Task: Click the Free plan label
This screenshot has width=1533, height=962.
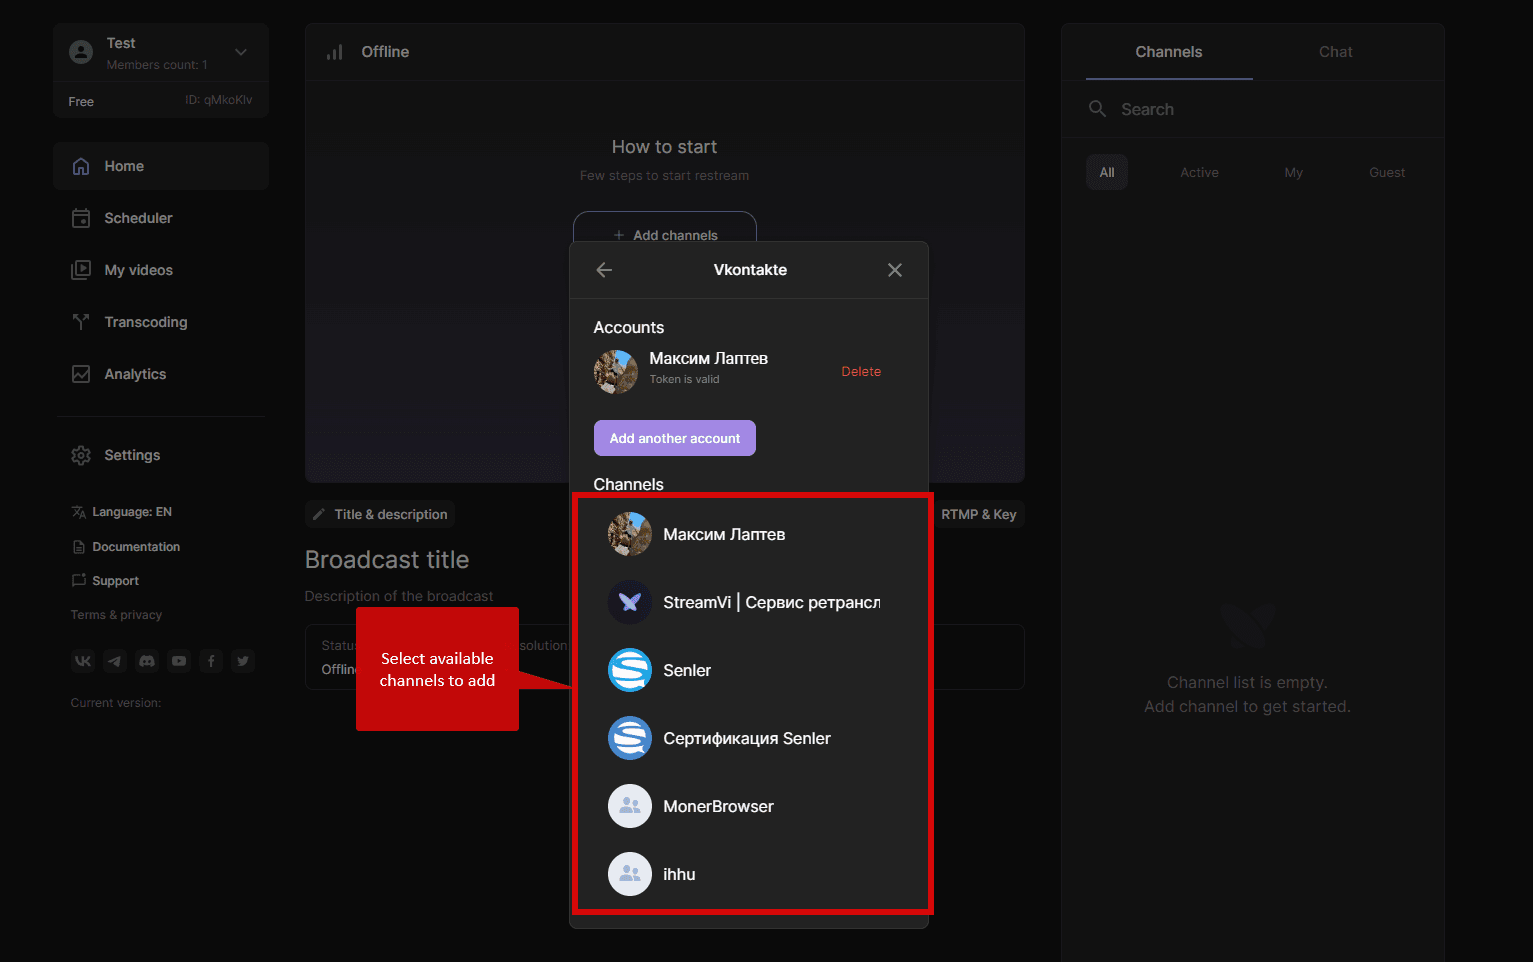Action: pyautogui.click(x=81, y=102)
